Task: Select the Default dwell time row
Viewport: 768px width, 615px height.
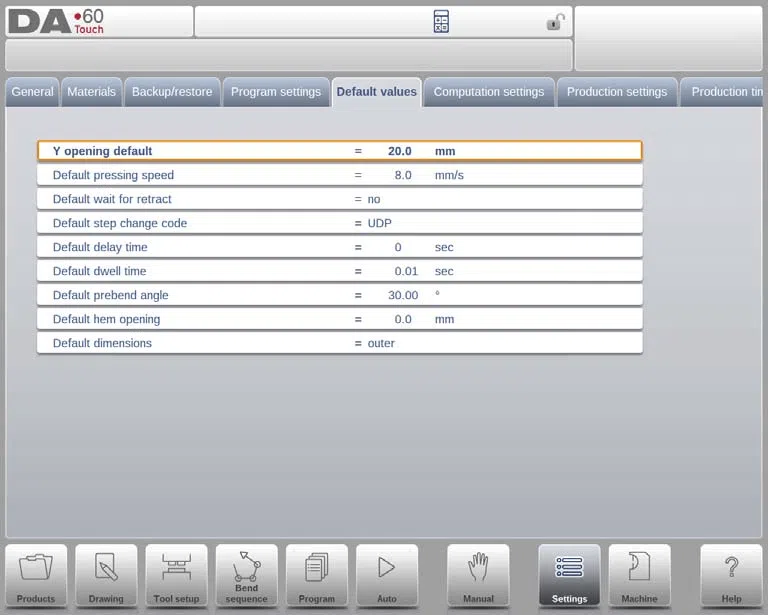Action: [x=339, y=271]
